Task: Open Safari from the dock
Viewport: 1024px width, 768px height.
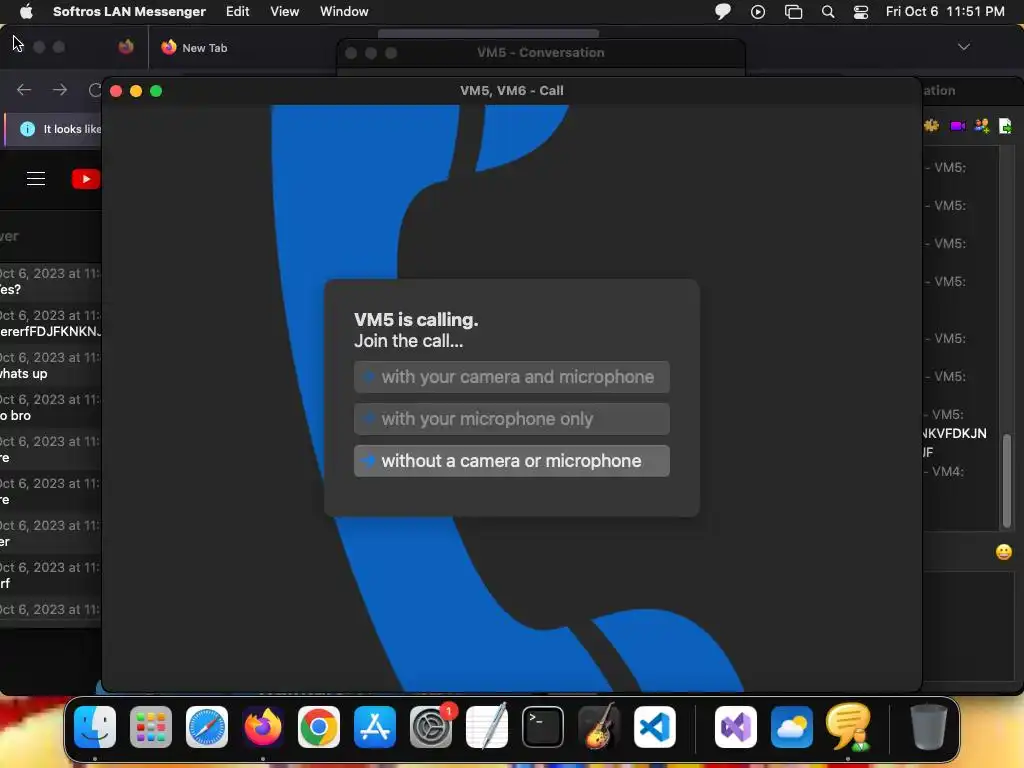Action: [207, 727]
